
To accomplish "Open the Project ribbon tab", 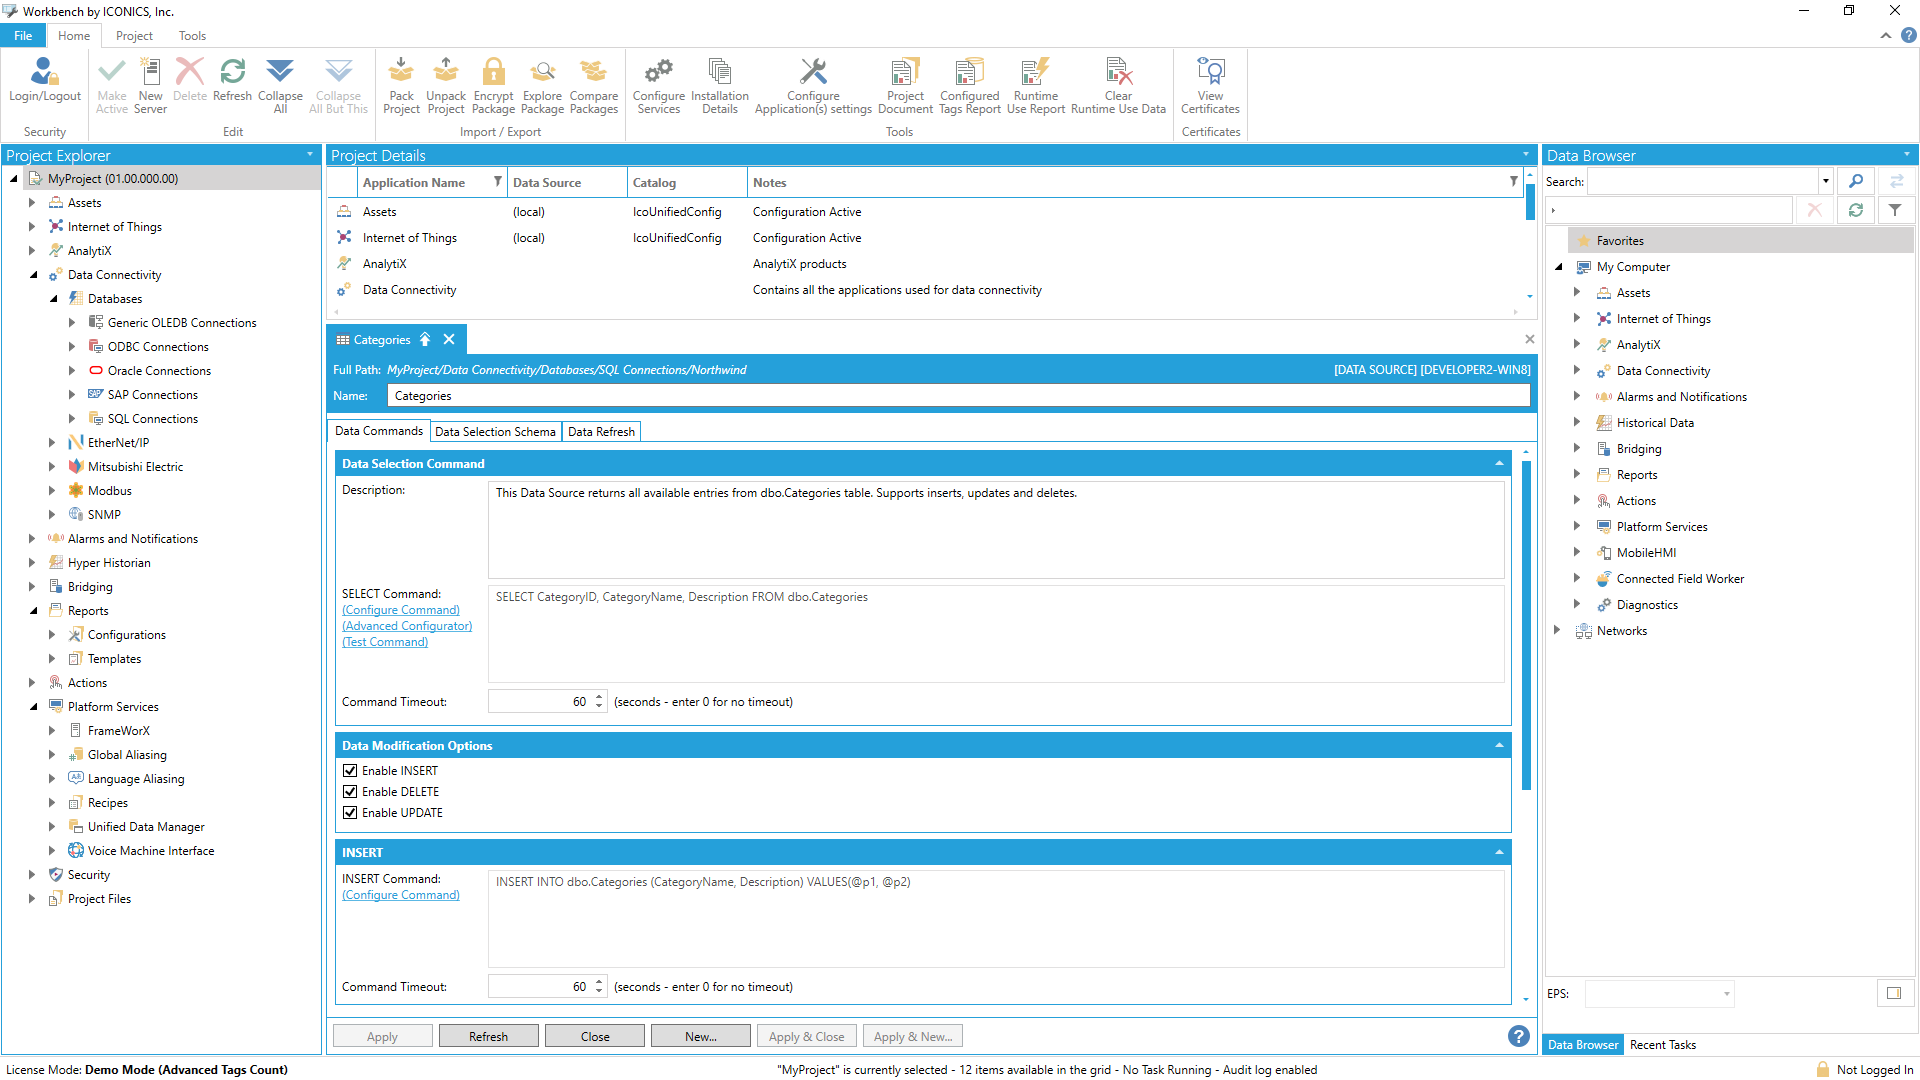I will point(134,36).
